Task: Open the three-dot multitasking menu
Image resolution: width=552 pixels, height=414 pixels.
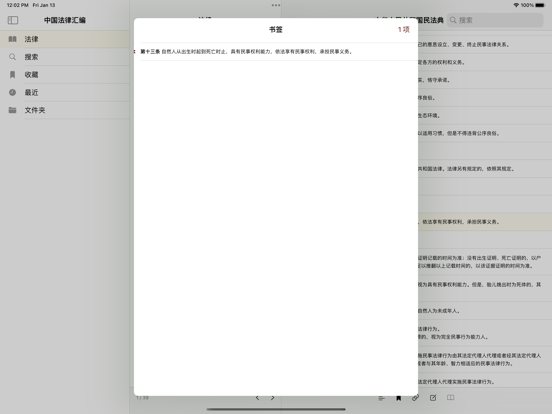Action: 276,5
